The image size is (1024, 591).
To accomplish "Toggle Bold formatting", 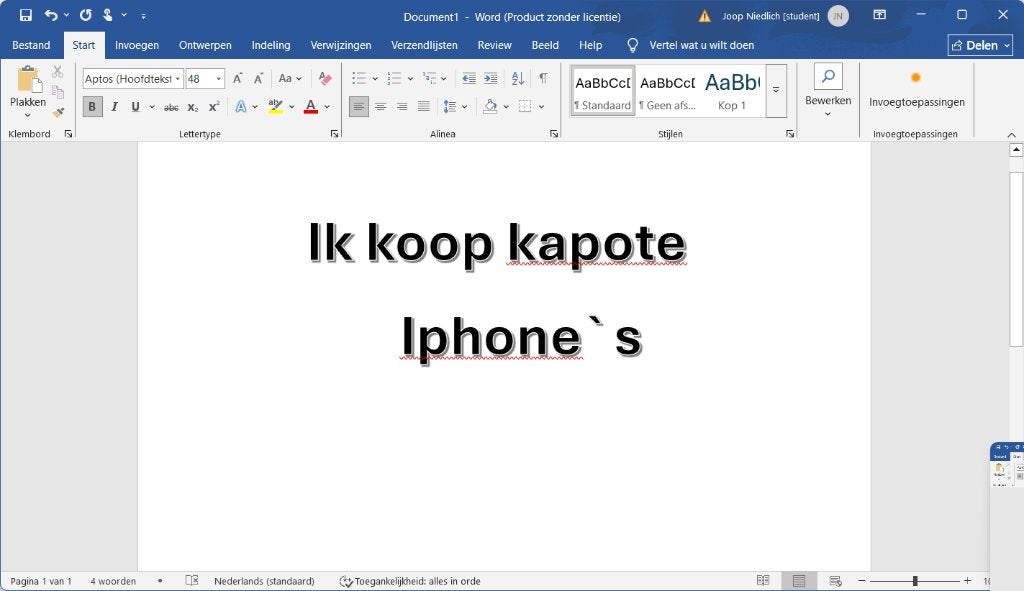I will tap(92, 106).
